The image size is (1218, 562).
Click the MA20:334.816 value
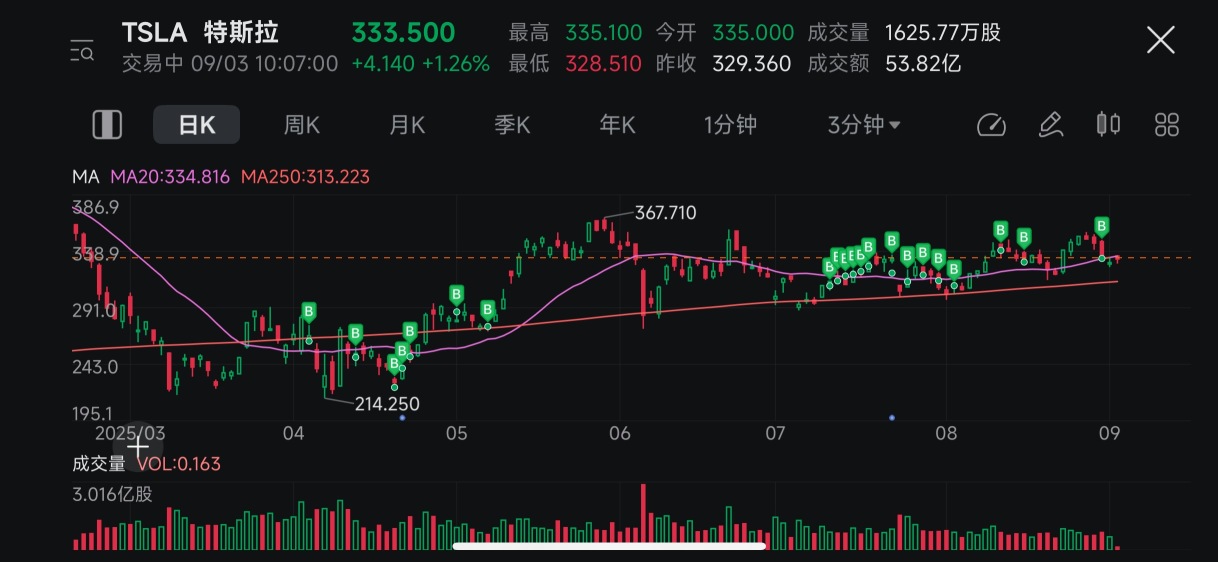pos(170,177)
